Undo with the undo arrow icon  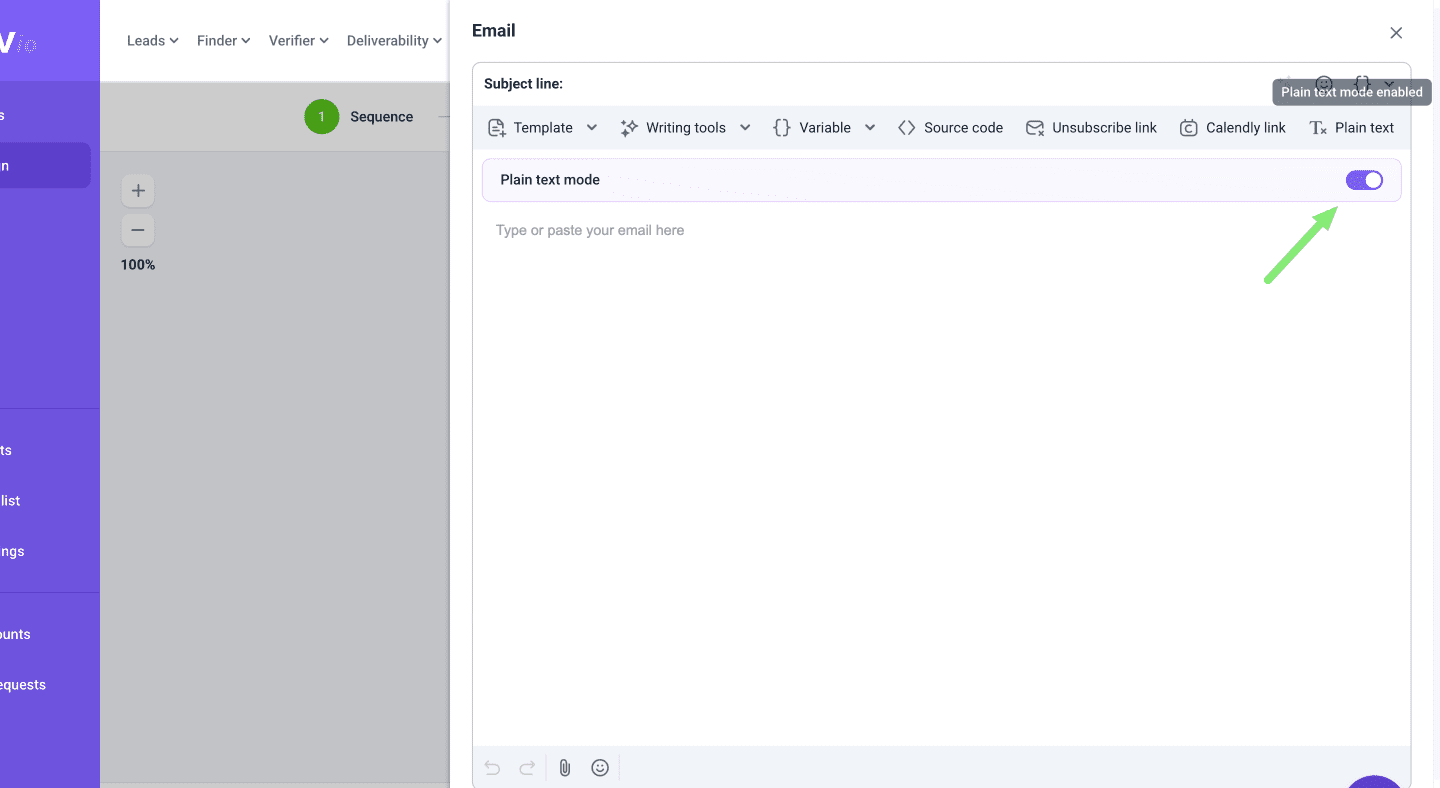click(492, 767)
